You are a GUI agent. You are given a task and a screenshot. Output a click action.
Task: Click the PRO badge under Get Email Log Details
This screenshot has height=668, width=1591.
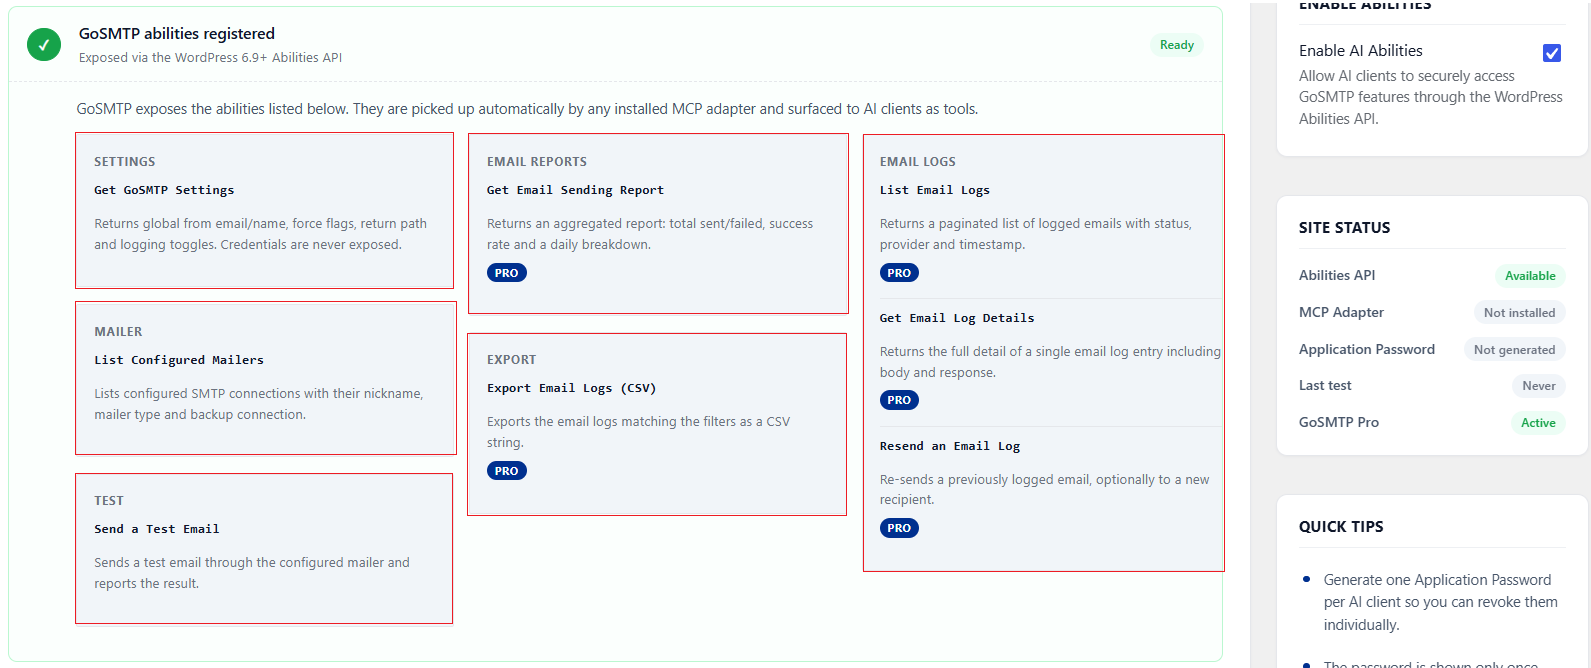pos(899,400)
